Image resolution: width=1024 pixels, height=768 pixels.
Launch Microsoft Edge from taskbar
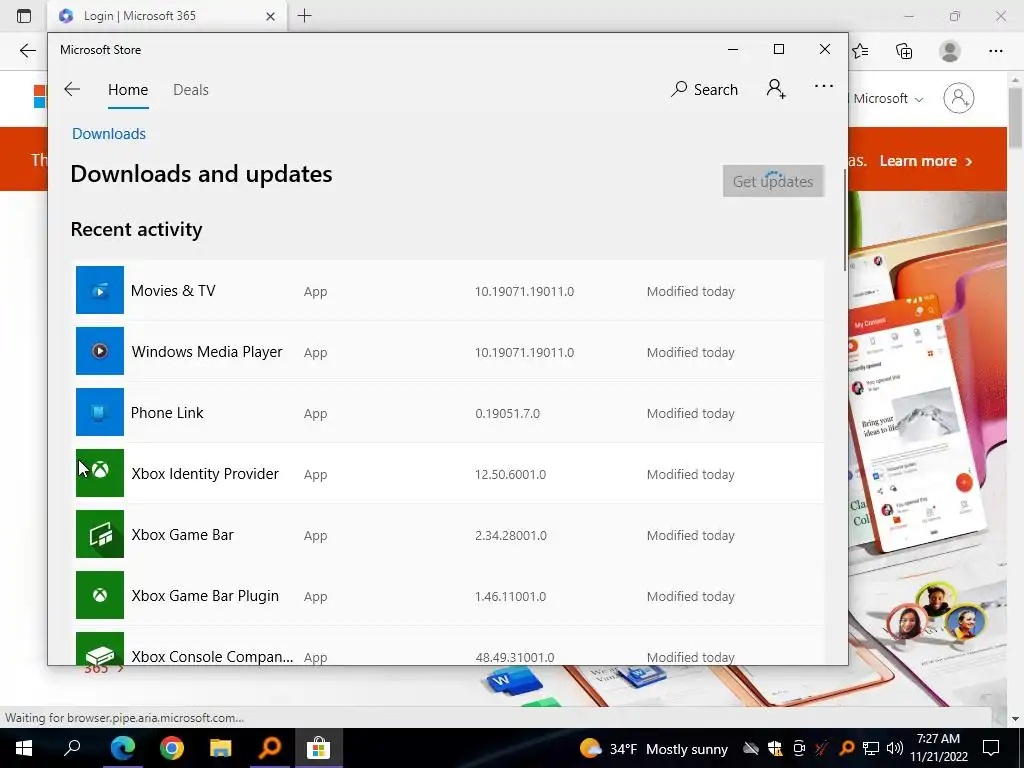click(x=123, y=748)
